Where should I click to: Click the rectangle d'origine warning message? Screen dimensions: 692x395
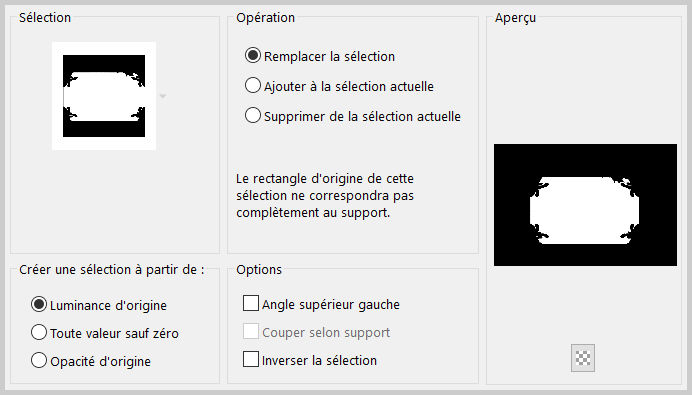pos(325,196)
